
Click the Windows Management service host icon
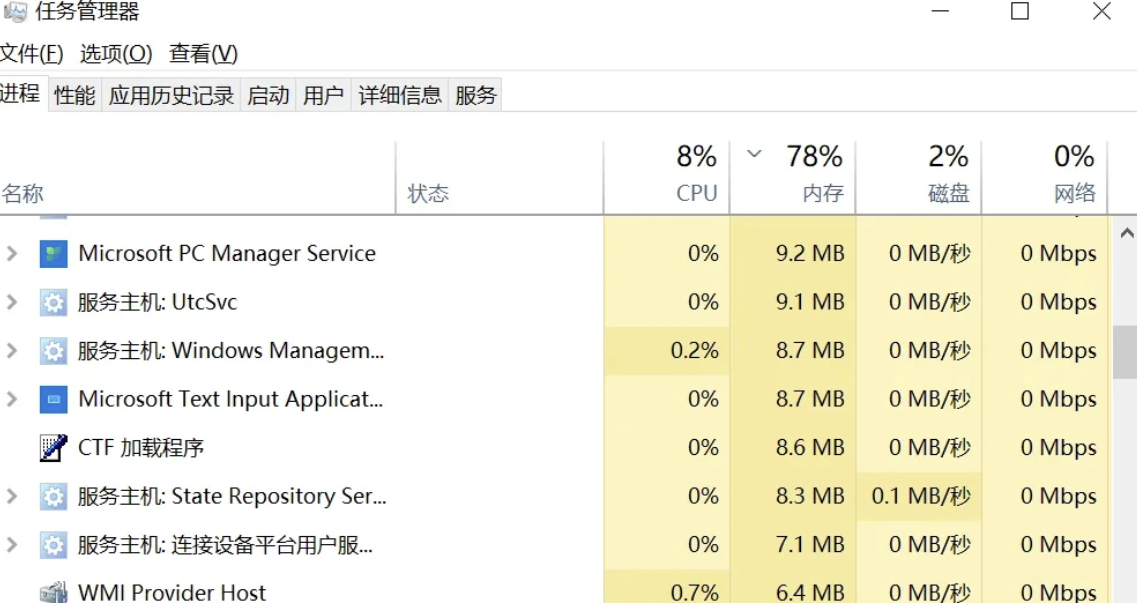[x=53, y=351]
